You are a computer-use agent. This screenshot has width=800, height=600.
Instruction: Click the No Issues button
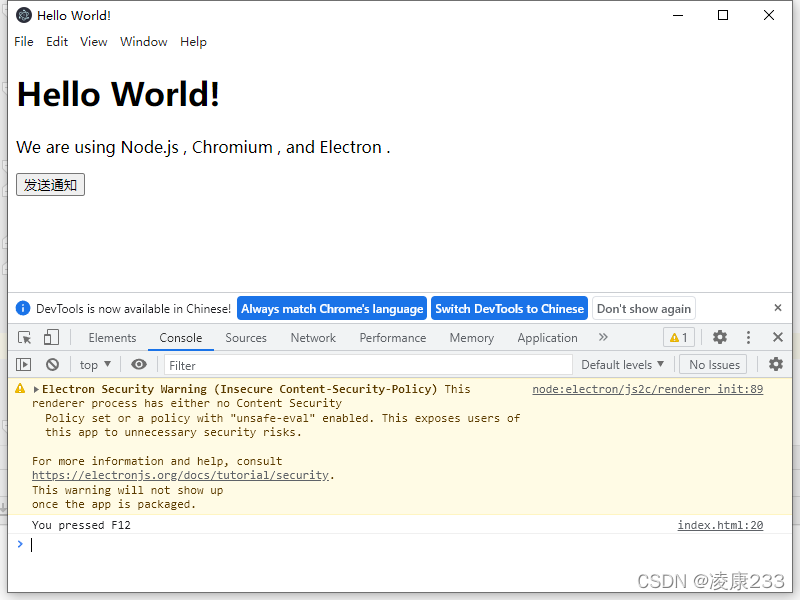[x=714, y=365]
